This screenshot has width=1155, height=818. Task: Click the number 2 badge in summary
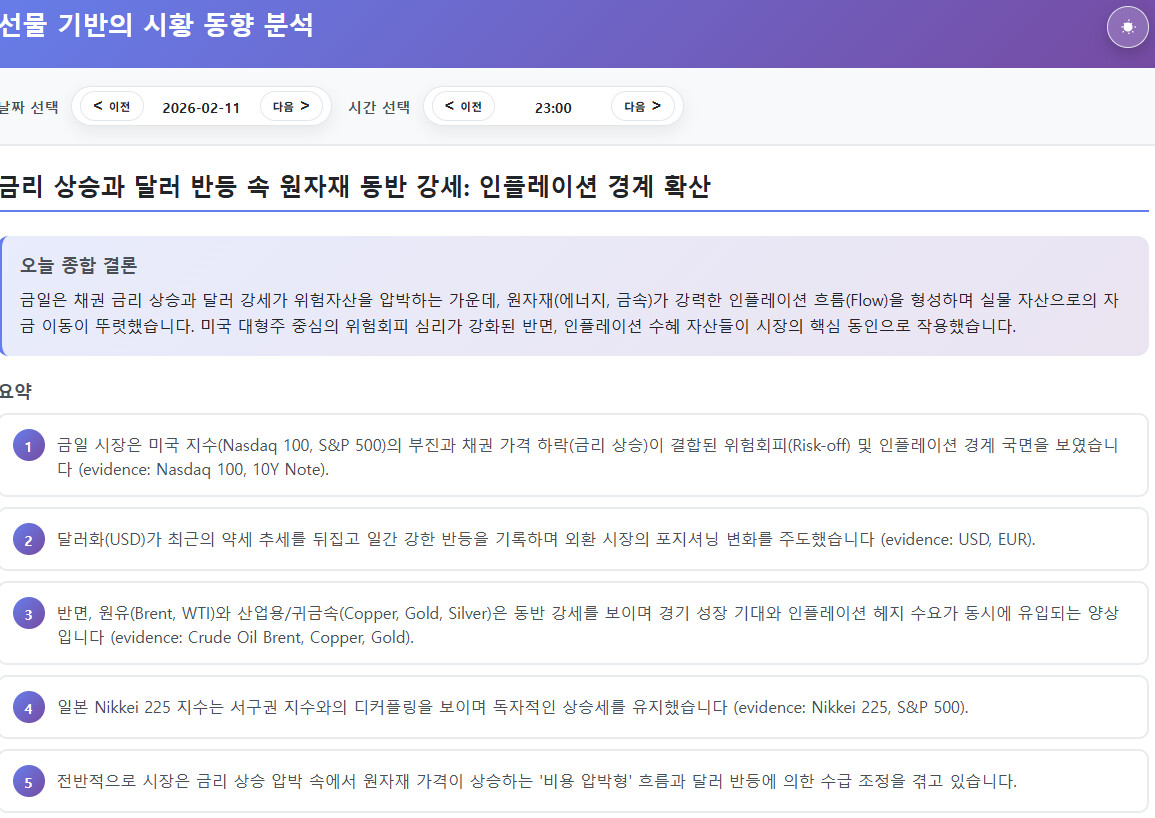28,540
